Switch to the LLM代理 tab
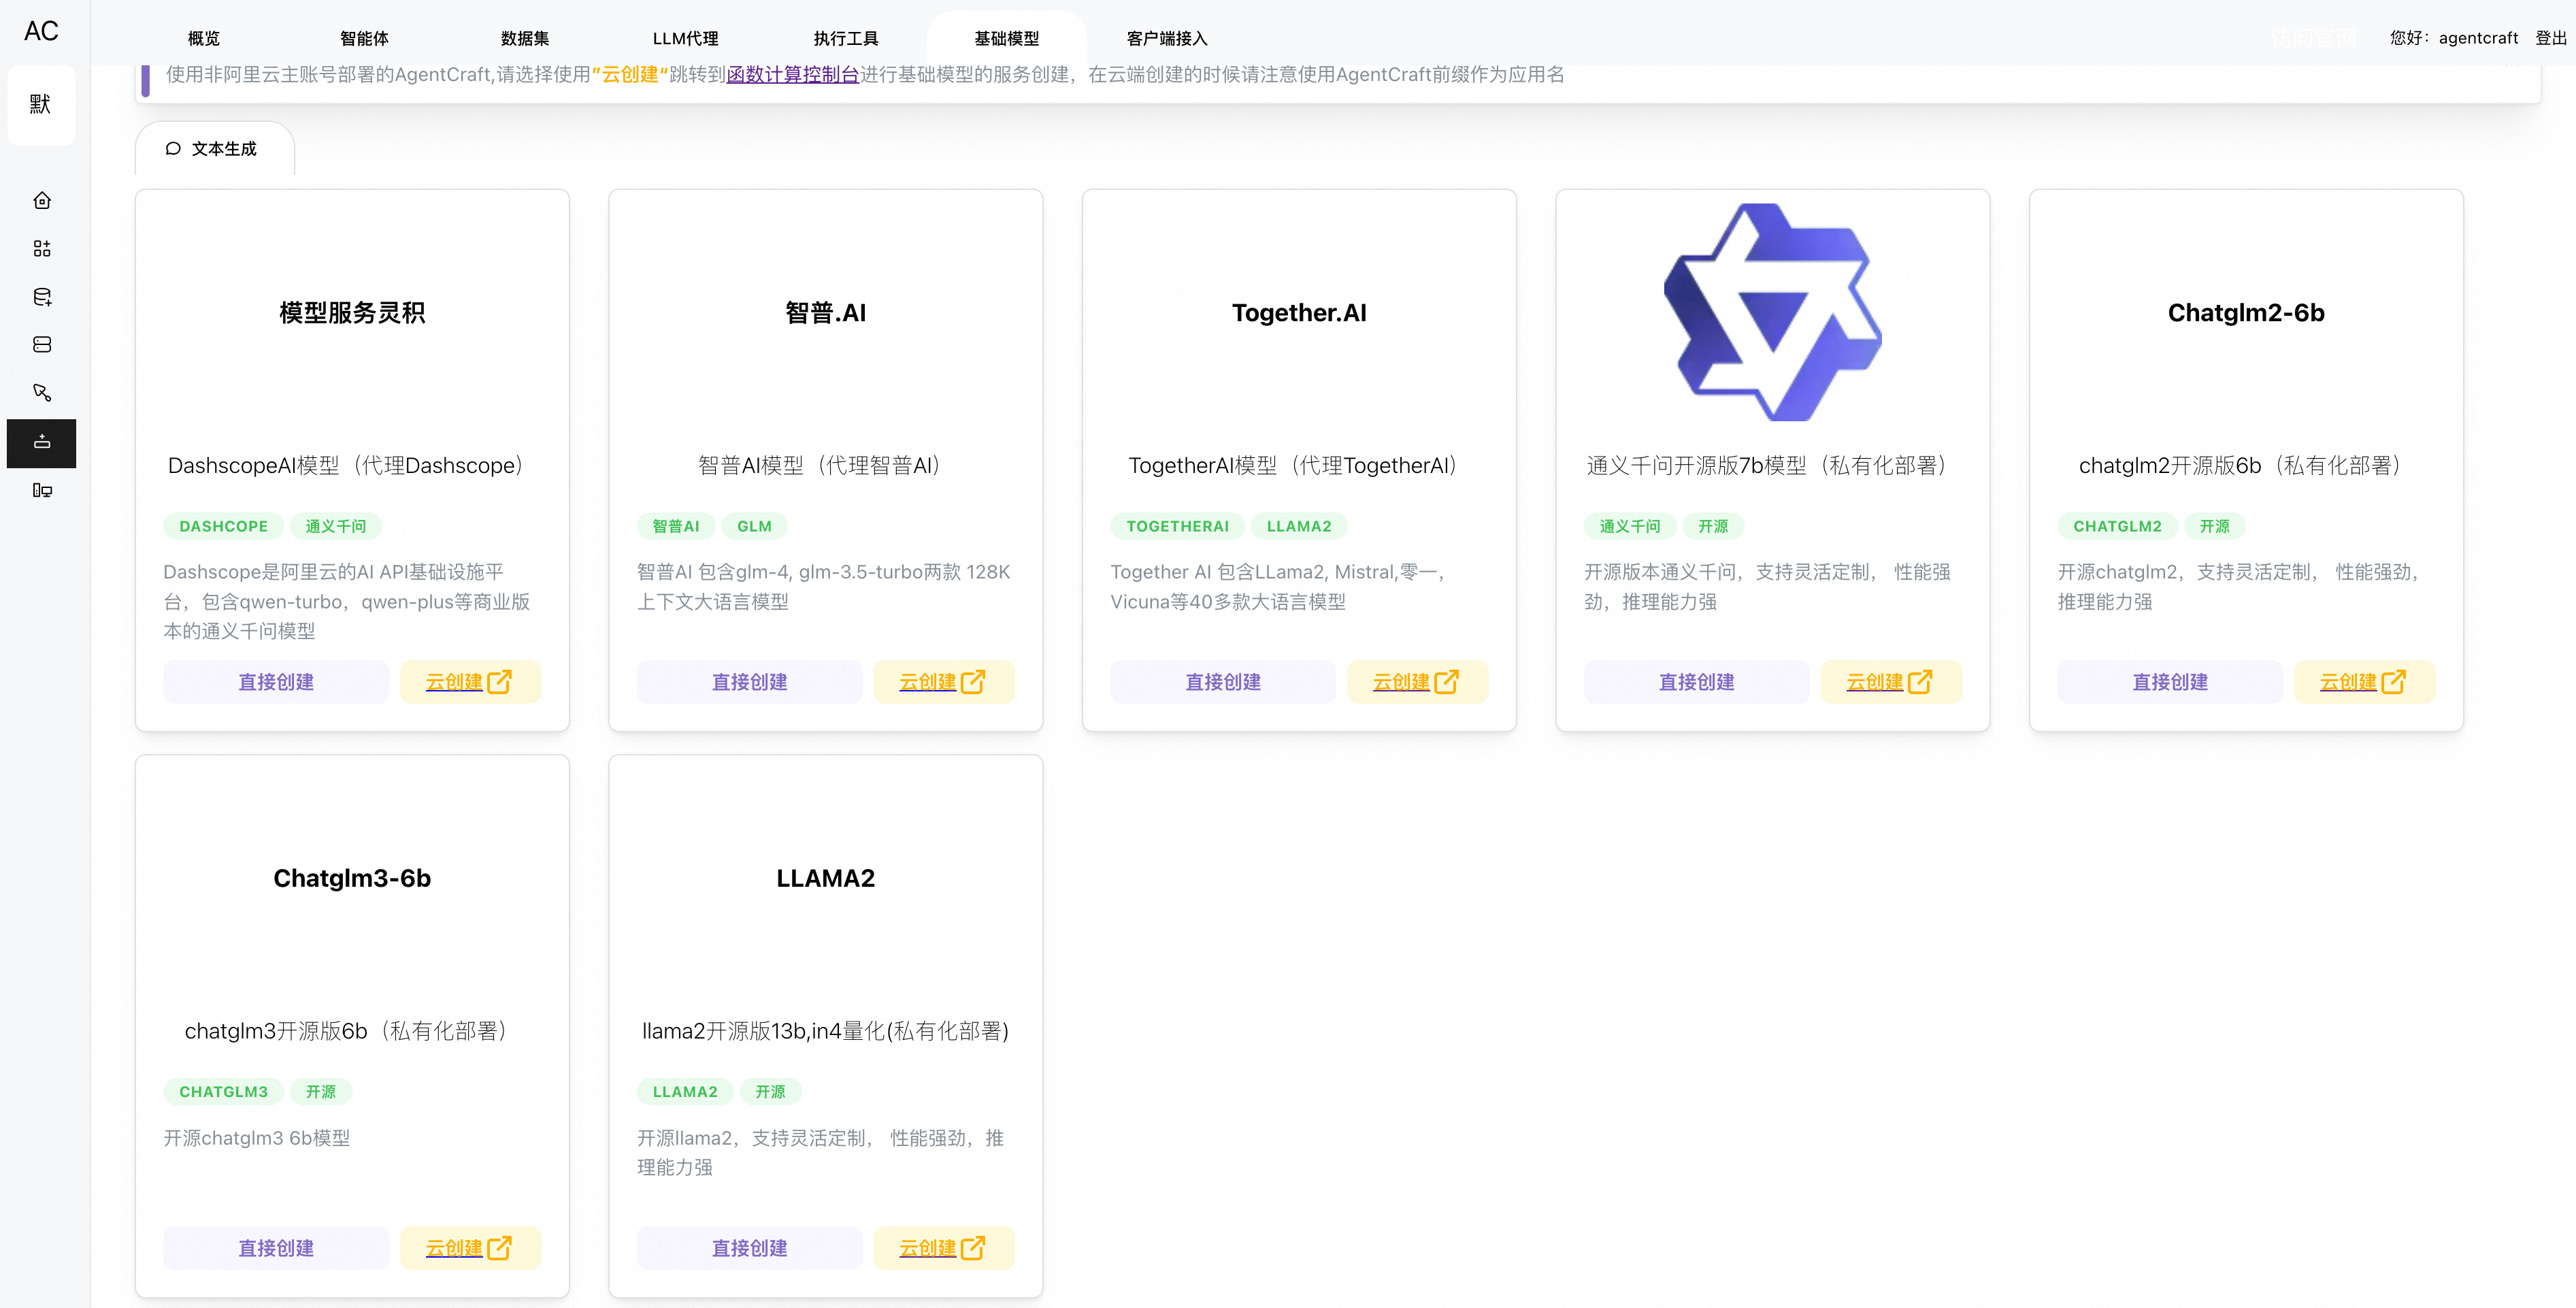The height and width of the screenshot is (1308, 2576). (686, 38)
